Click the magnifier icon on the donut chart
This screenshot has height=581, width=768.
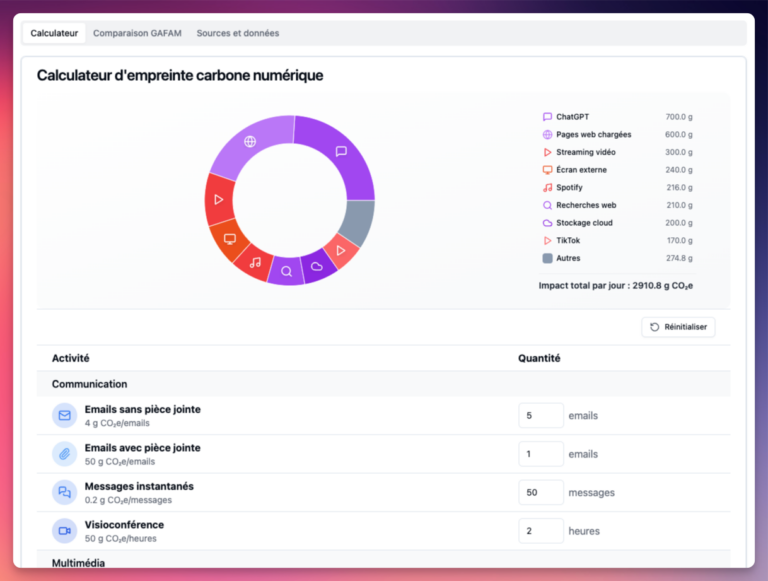coord(287,270)
